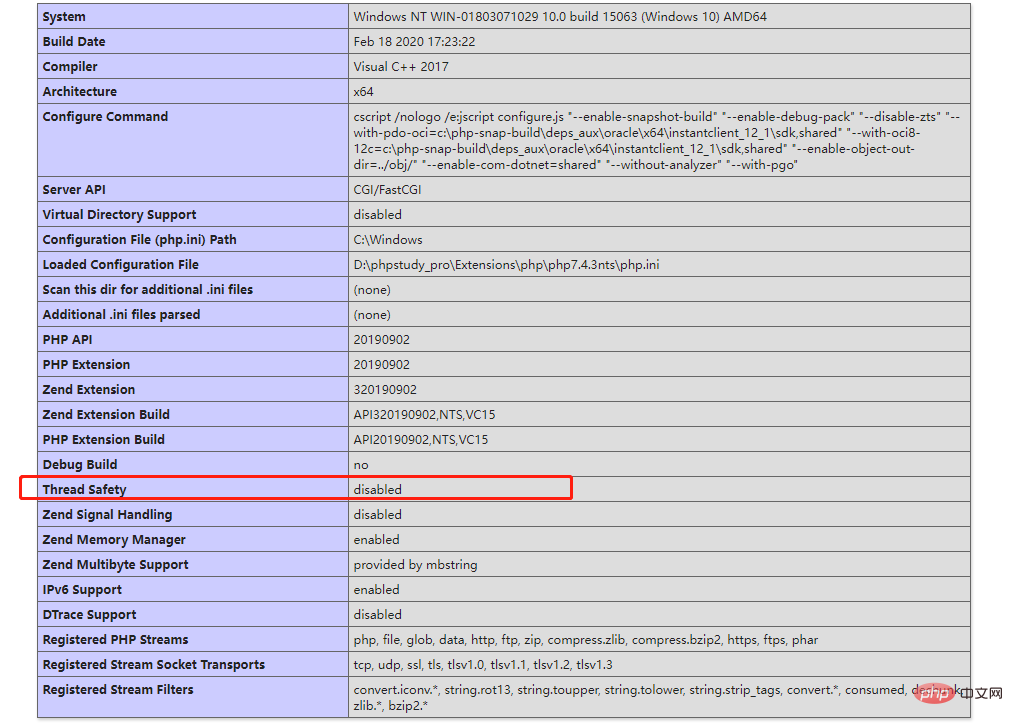Viewport: 1013px width, 726px height.
Task: Click "Configuration File (php.ini) Path" label
Action: point(140,240)
